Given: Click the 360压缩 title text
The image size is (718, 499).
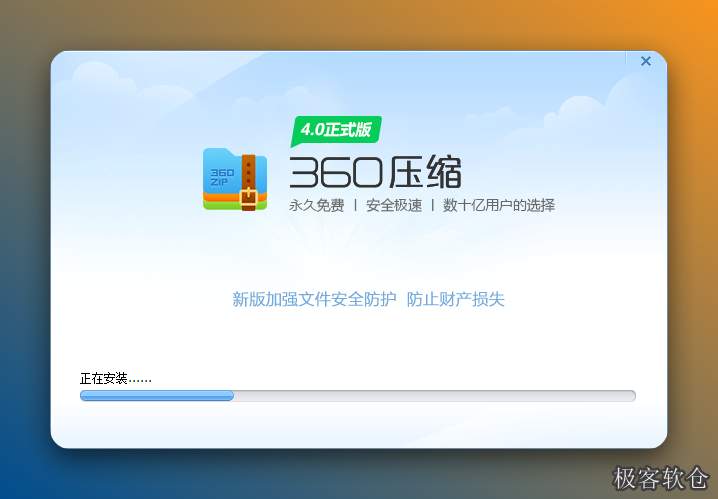Looking at the screenshot, I should click(375, 172).
